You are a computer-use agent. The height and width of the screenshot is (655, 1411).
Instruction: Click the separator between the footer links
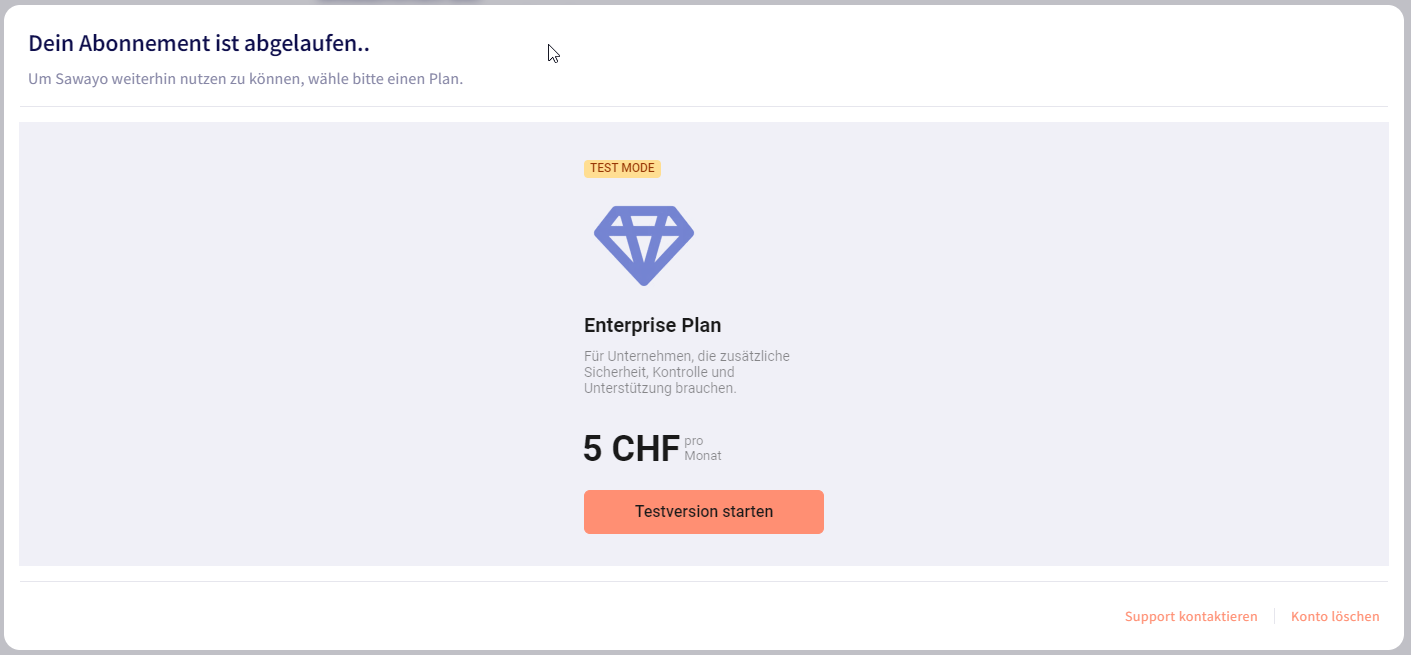coord(1274,616)
